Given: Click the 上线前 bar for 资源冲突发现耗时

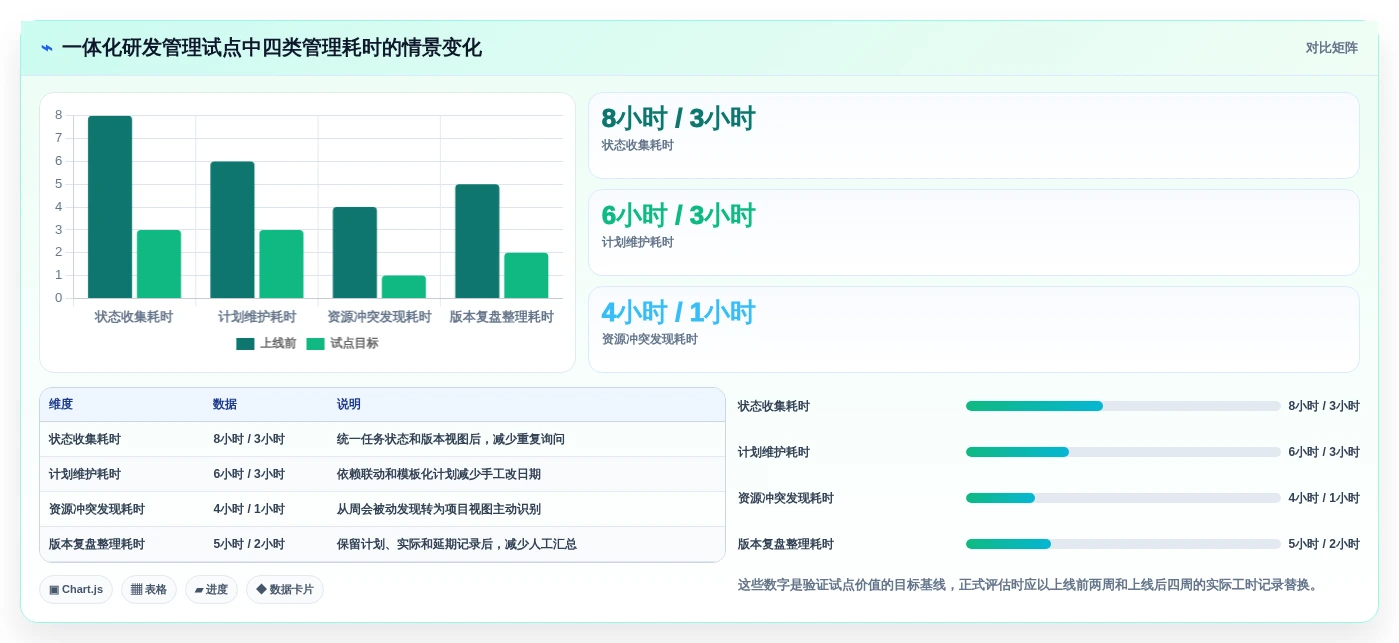Looking at the screenshot, I should point(355,253).
